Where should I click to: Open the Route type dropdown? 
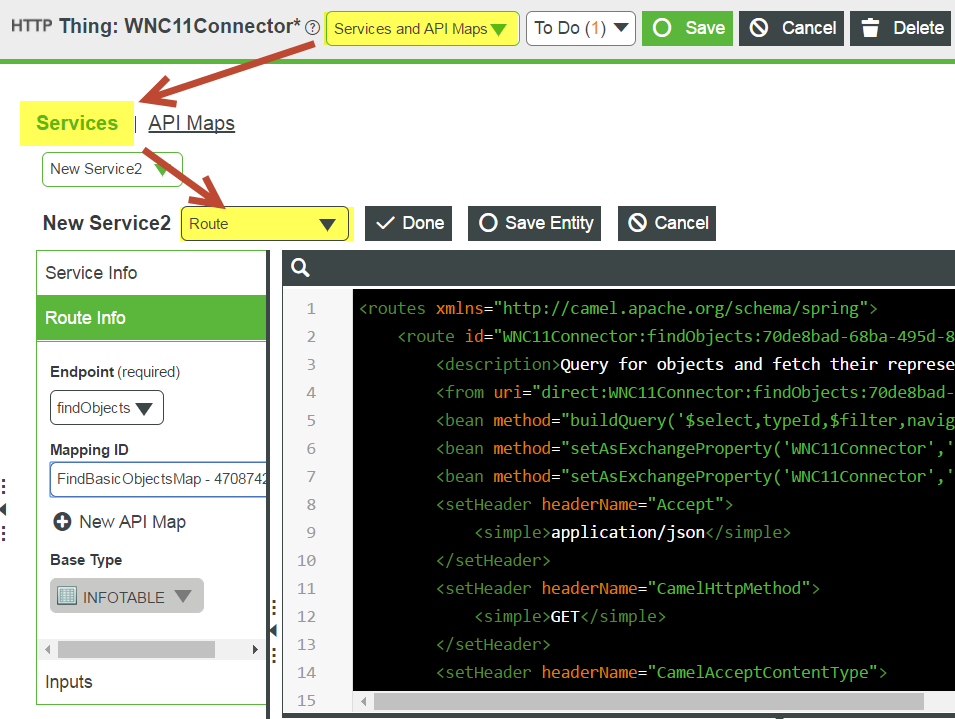pos(264,223)
